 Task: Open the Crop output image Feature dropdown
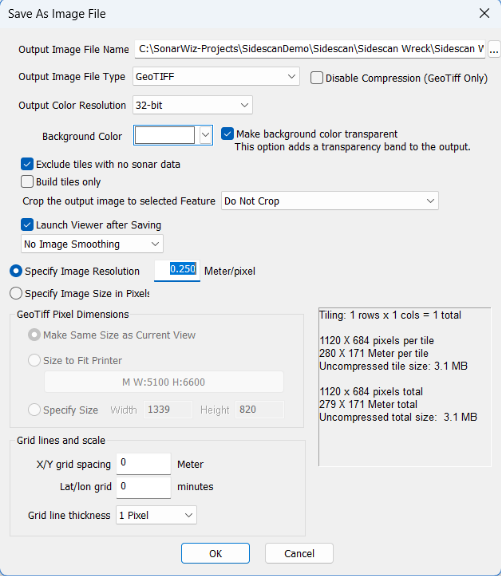pyautogui.click(x=329, y=201)
